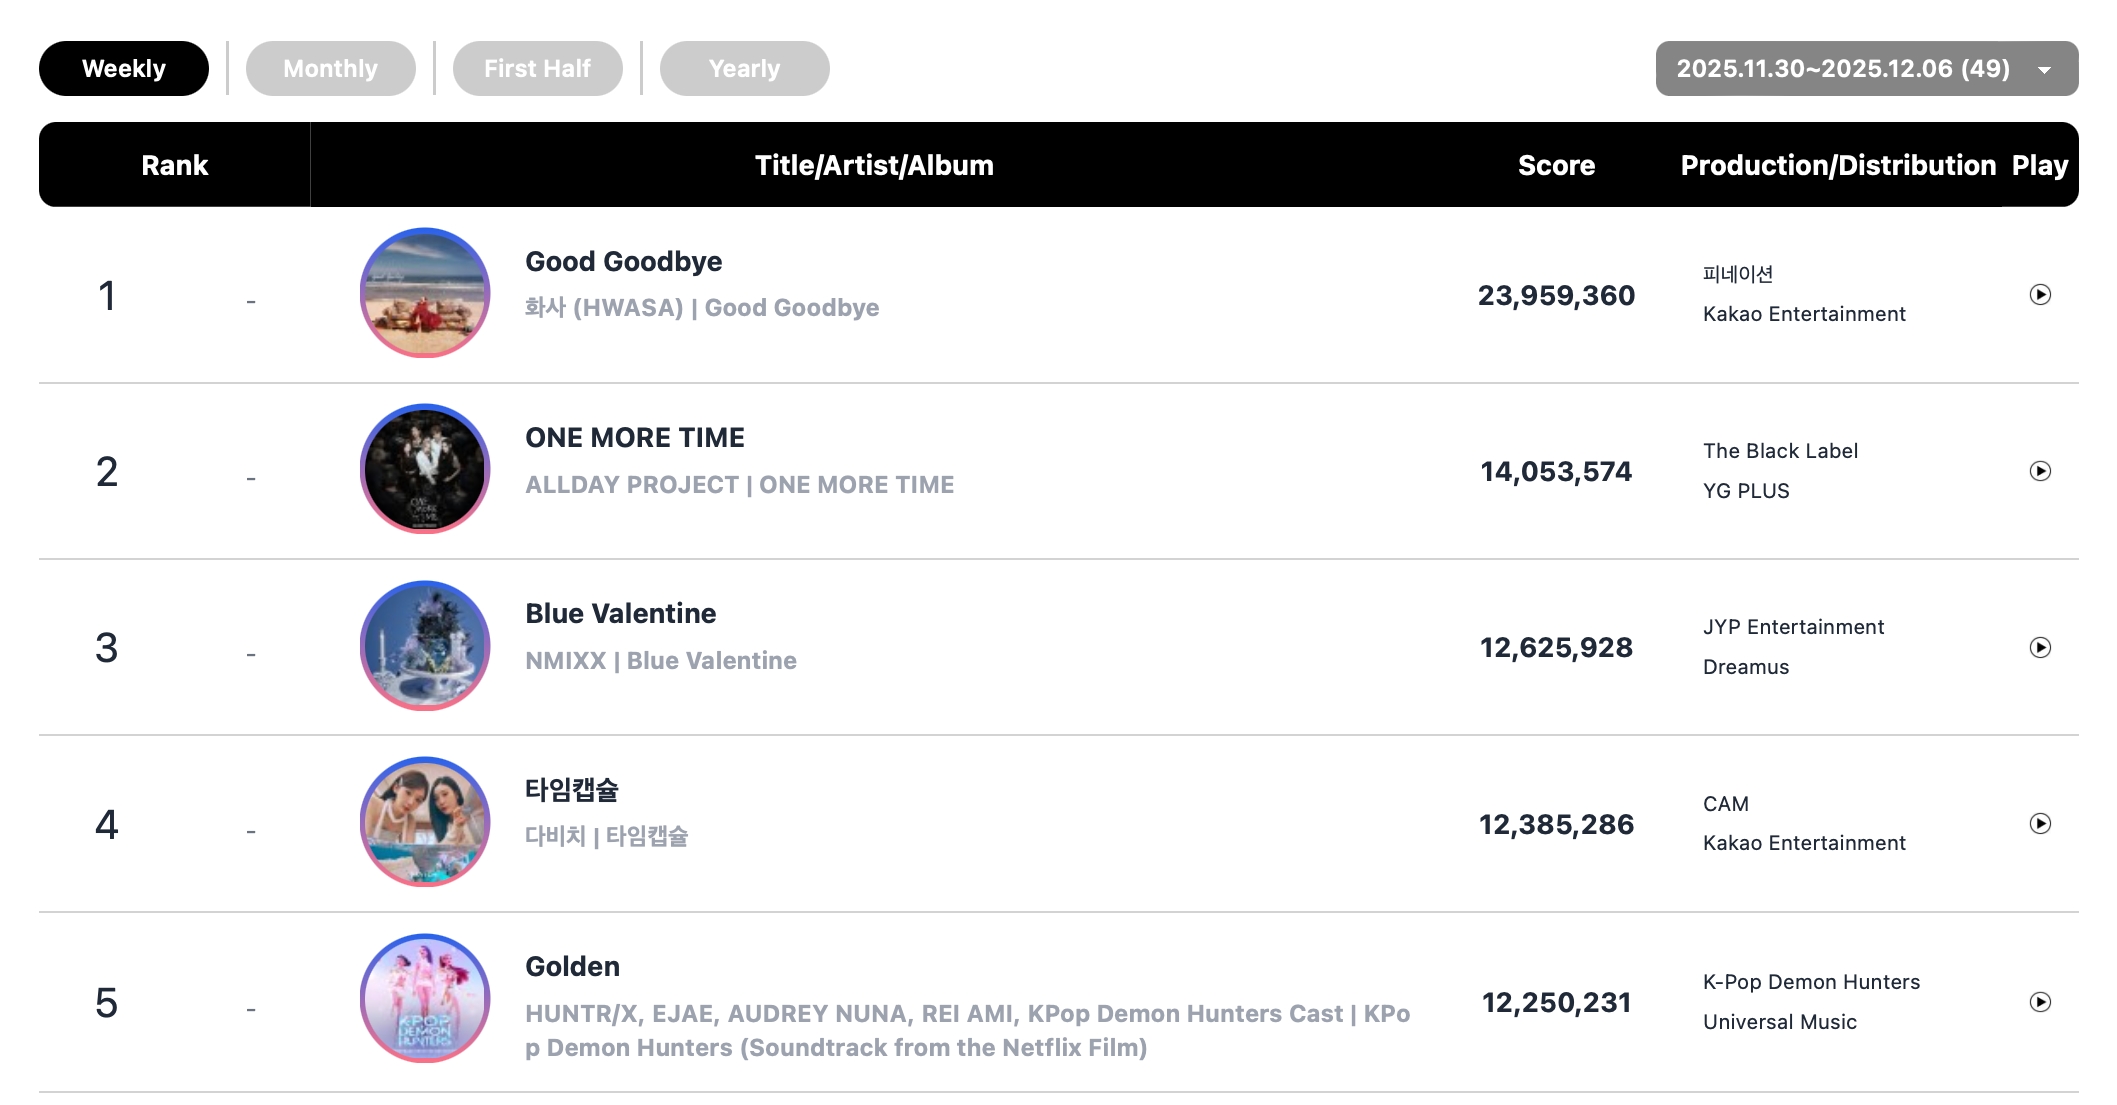Select the Yearly chart tab

pyautogui.click(x=744, y=69)
